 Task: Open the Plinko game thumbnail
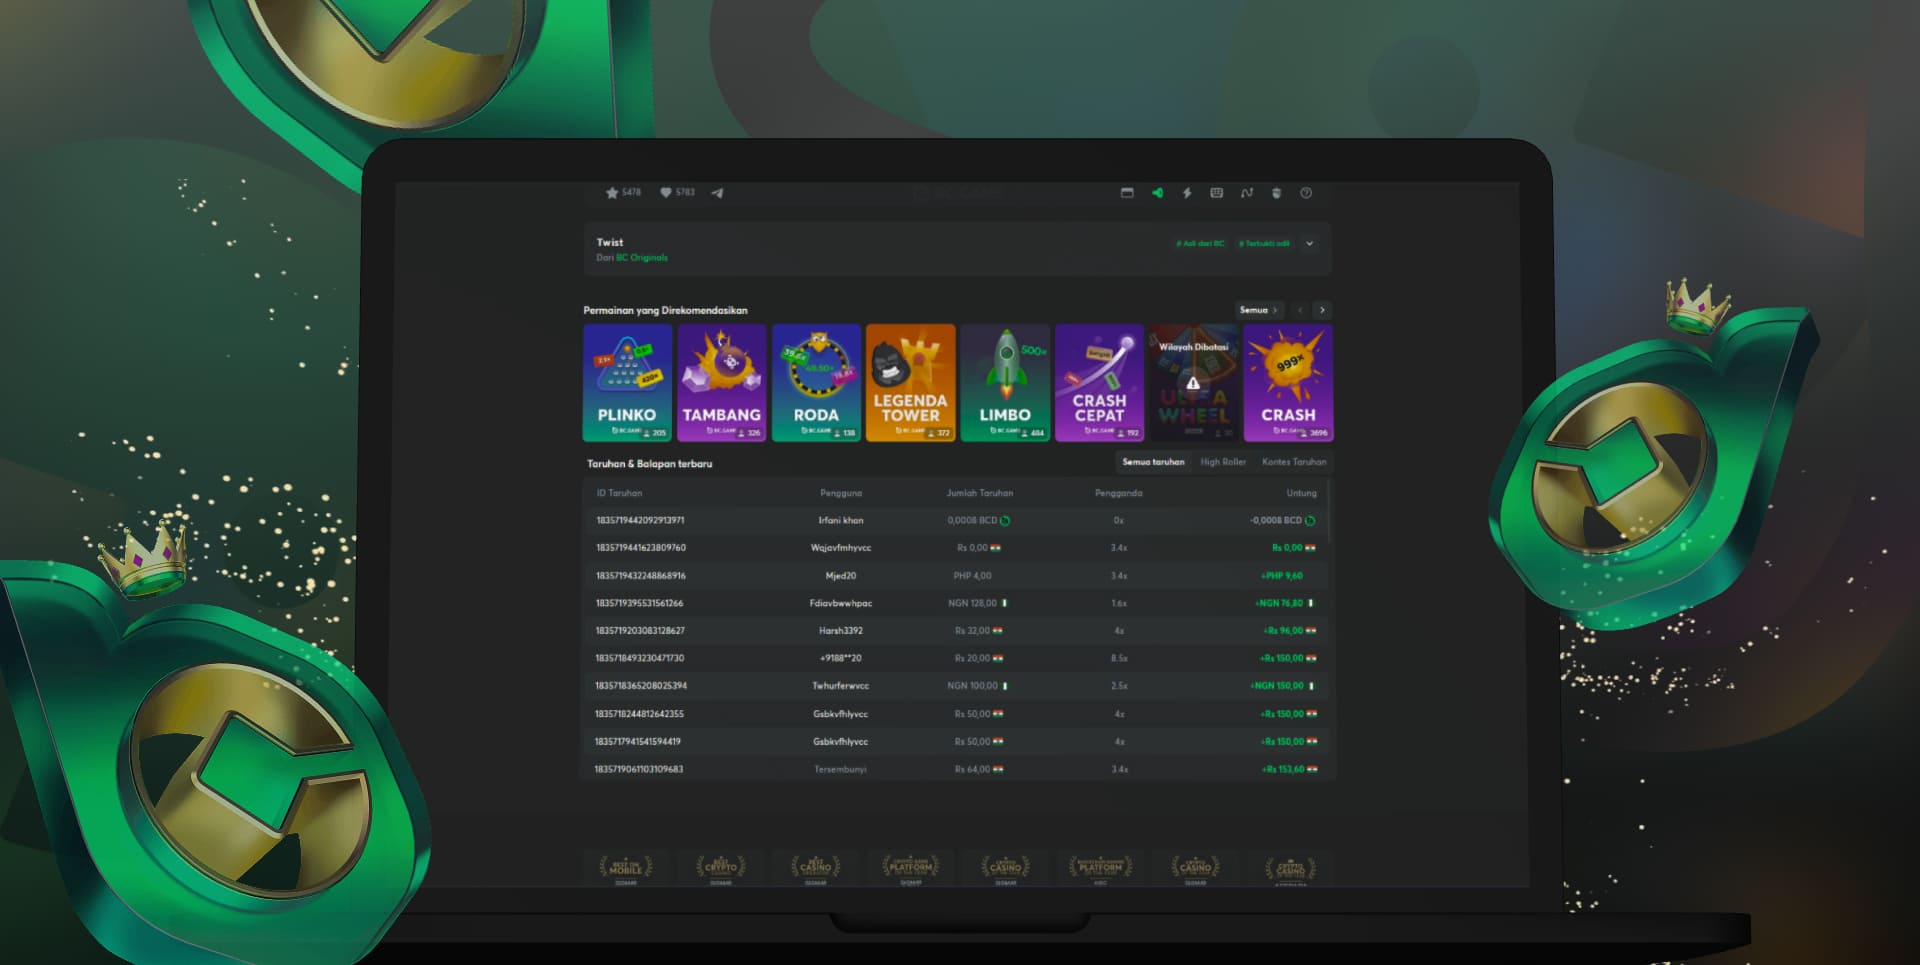coord(627,383)
